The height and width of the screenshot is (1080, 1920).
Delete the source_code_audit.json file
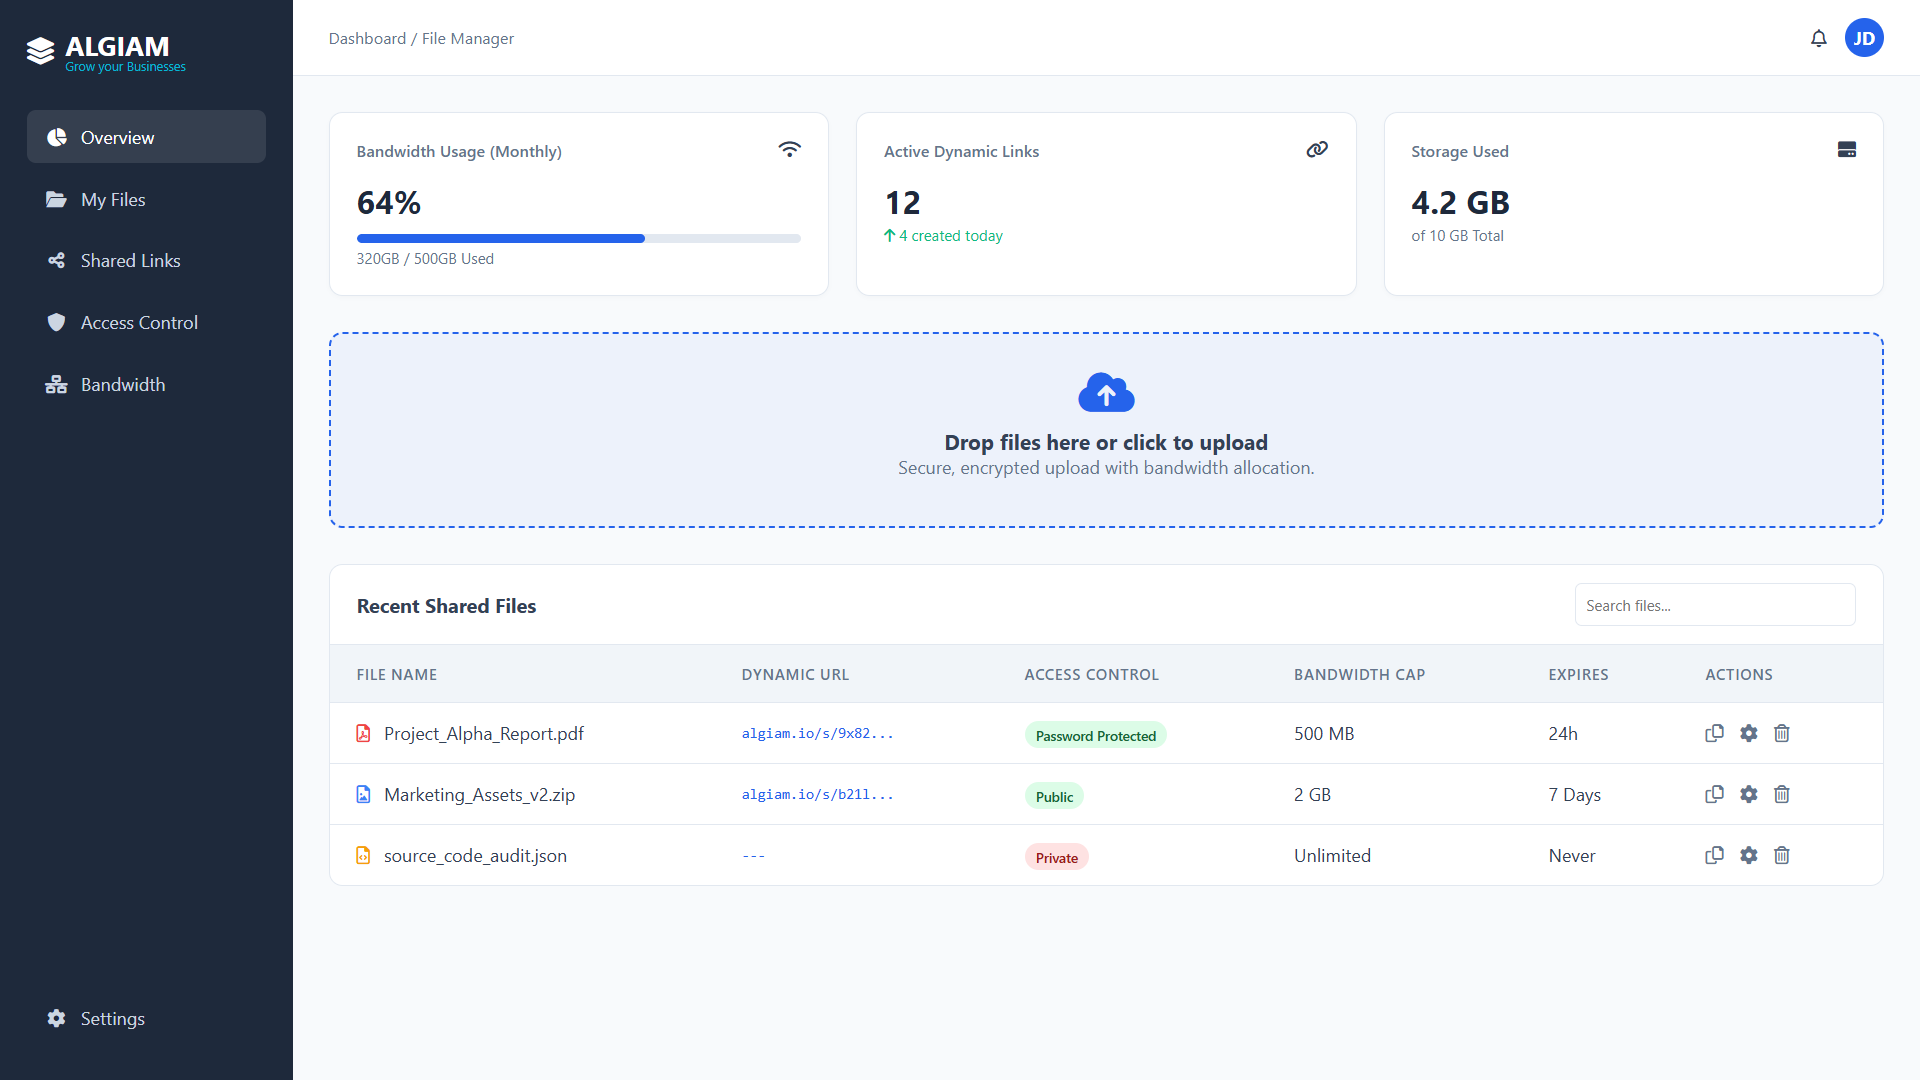pos(1782,855)
